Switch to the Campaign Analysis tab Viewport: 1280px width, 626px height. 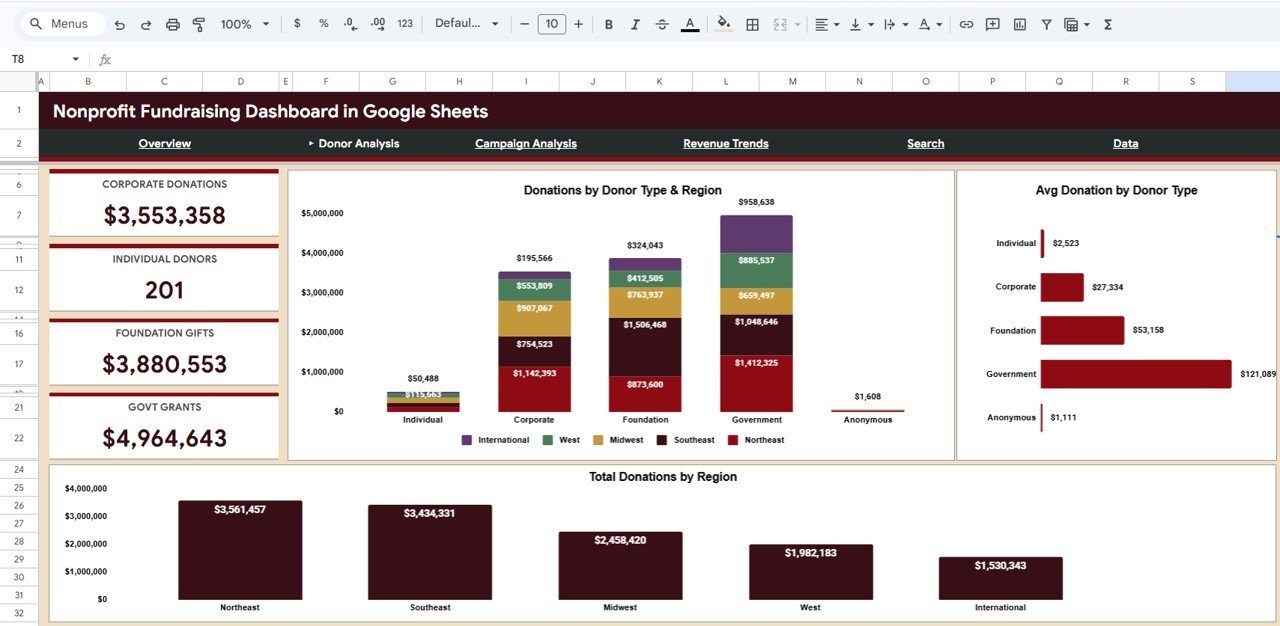click(525, 143)
